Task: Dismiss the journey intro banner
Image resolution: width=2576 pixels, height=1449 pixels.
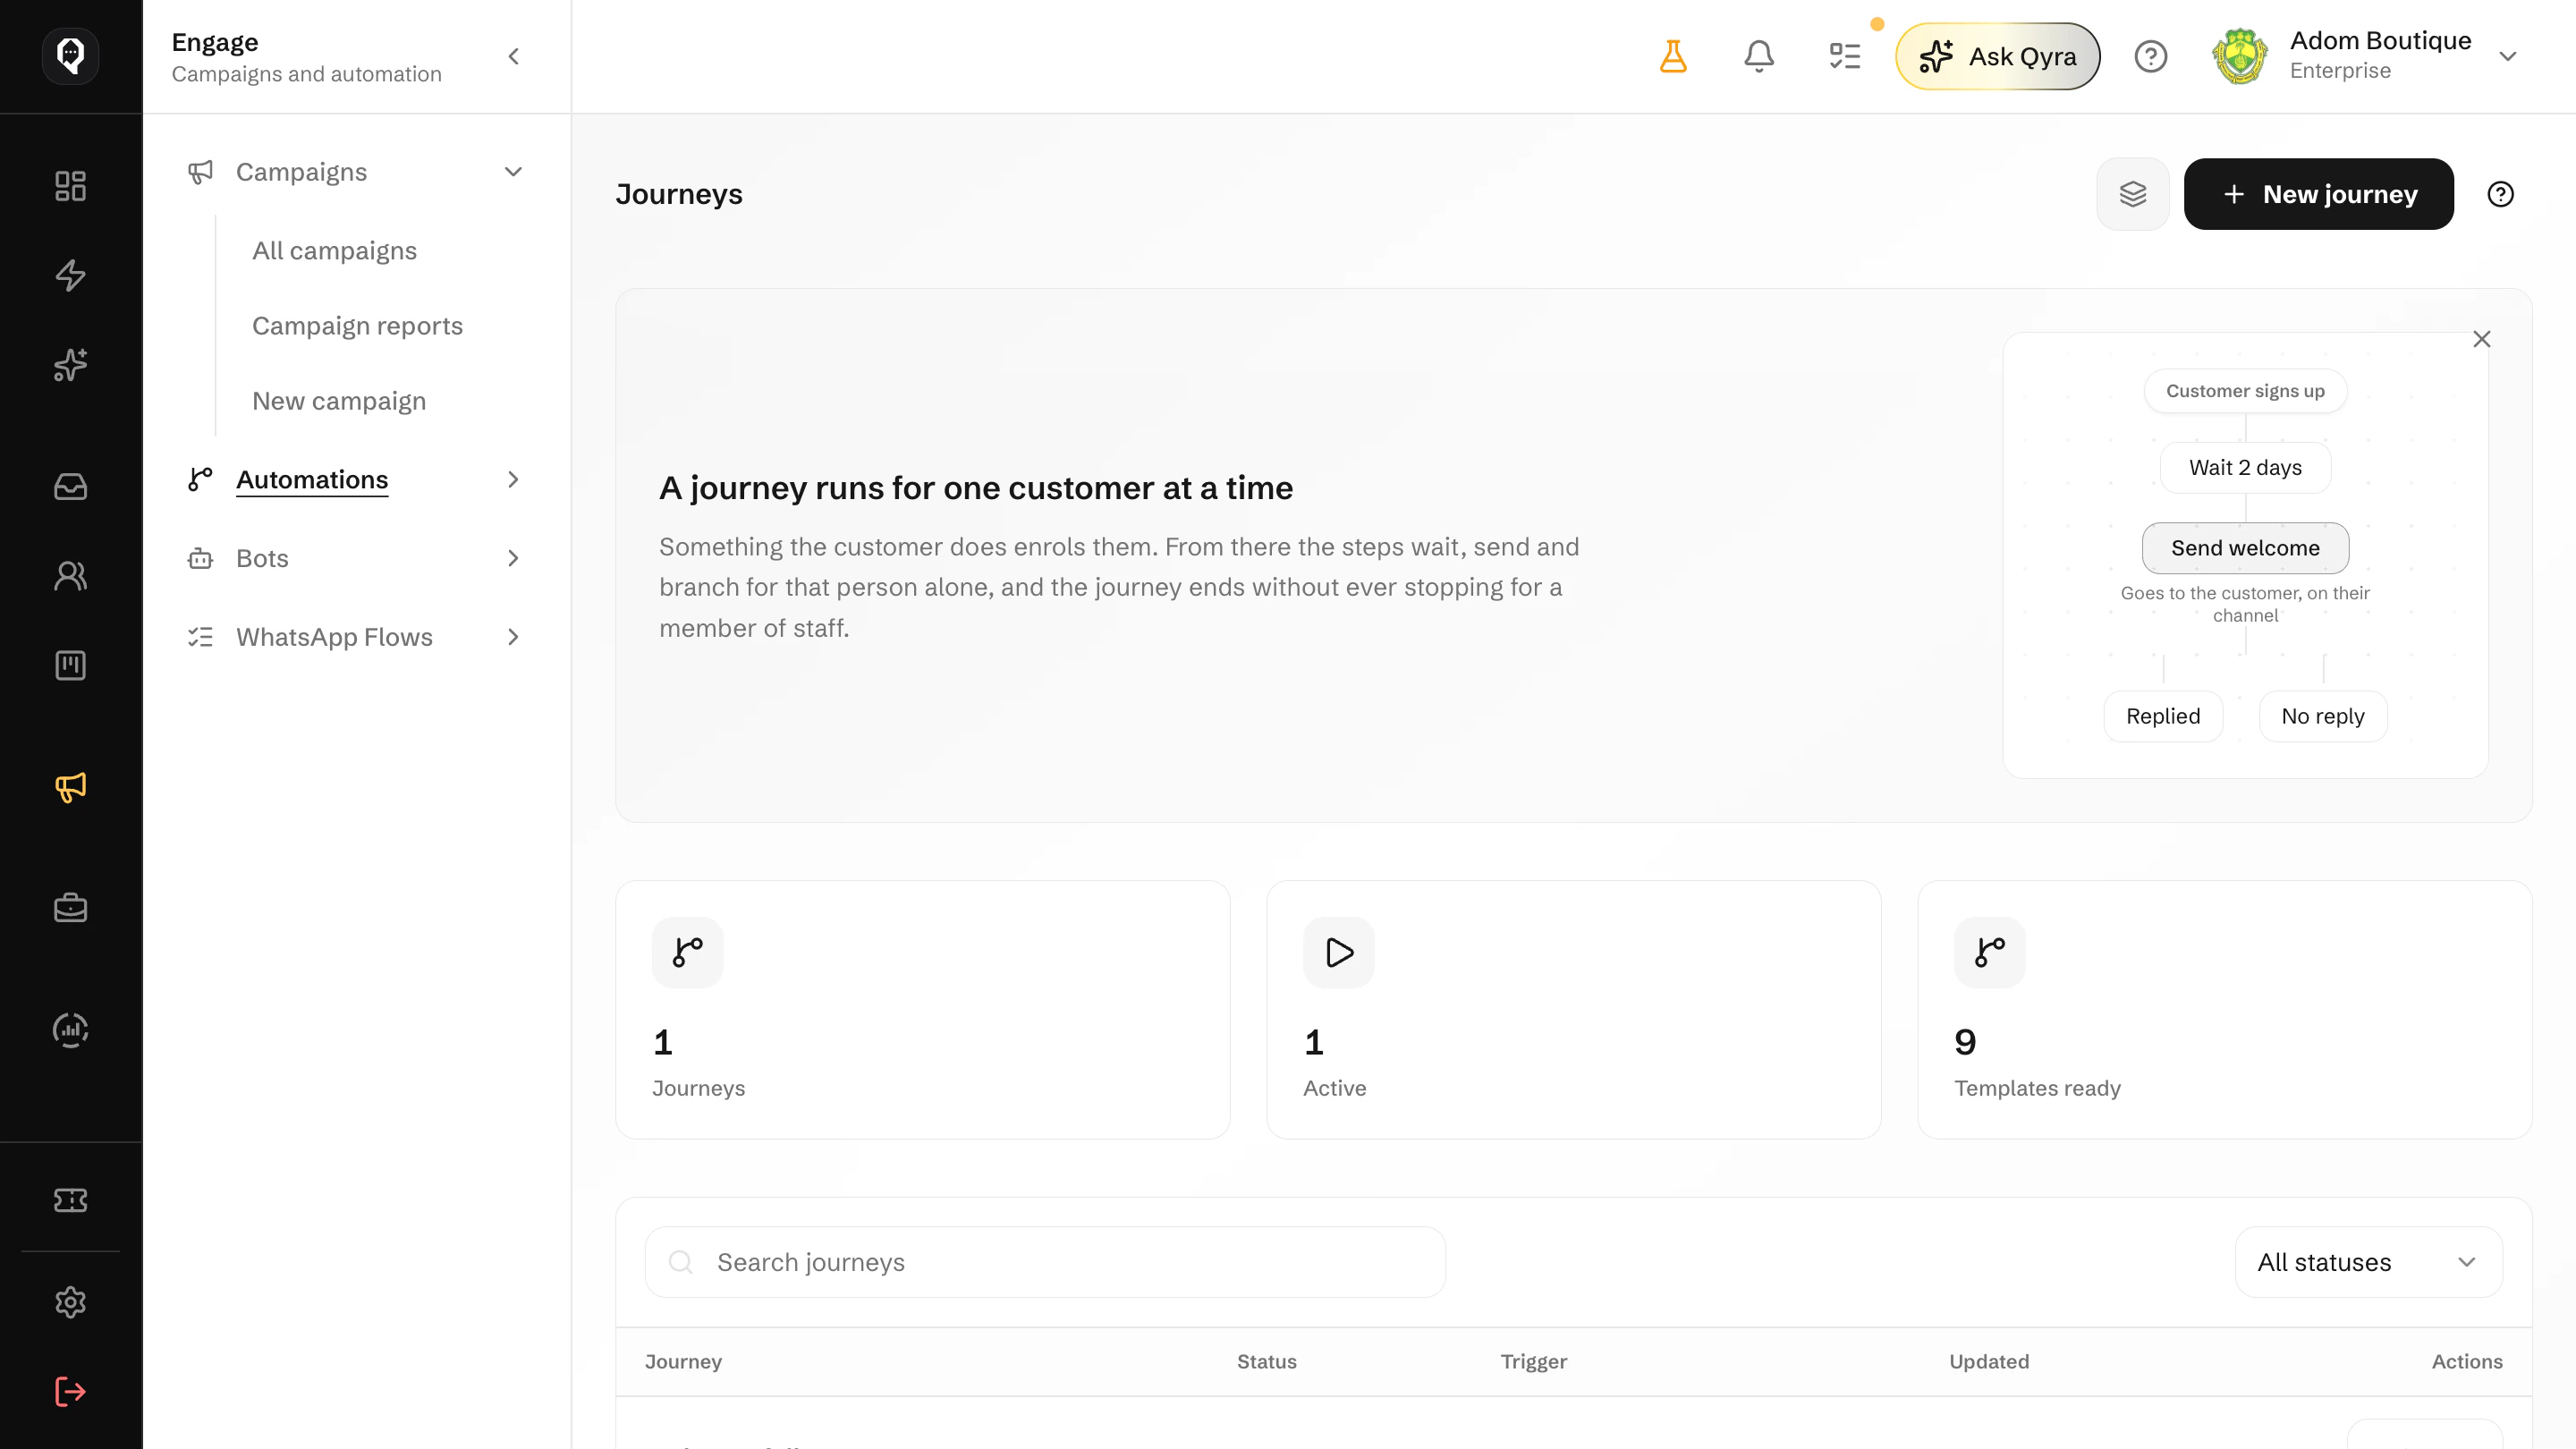Action: click(2482, 339)
